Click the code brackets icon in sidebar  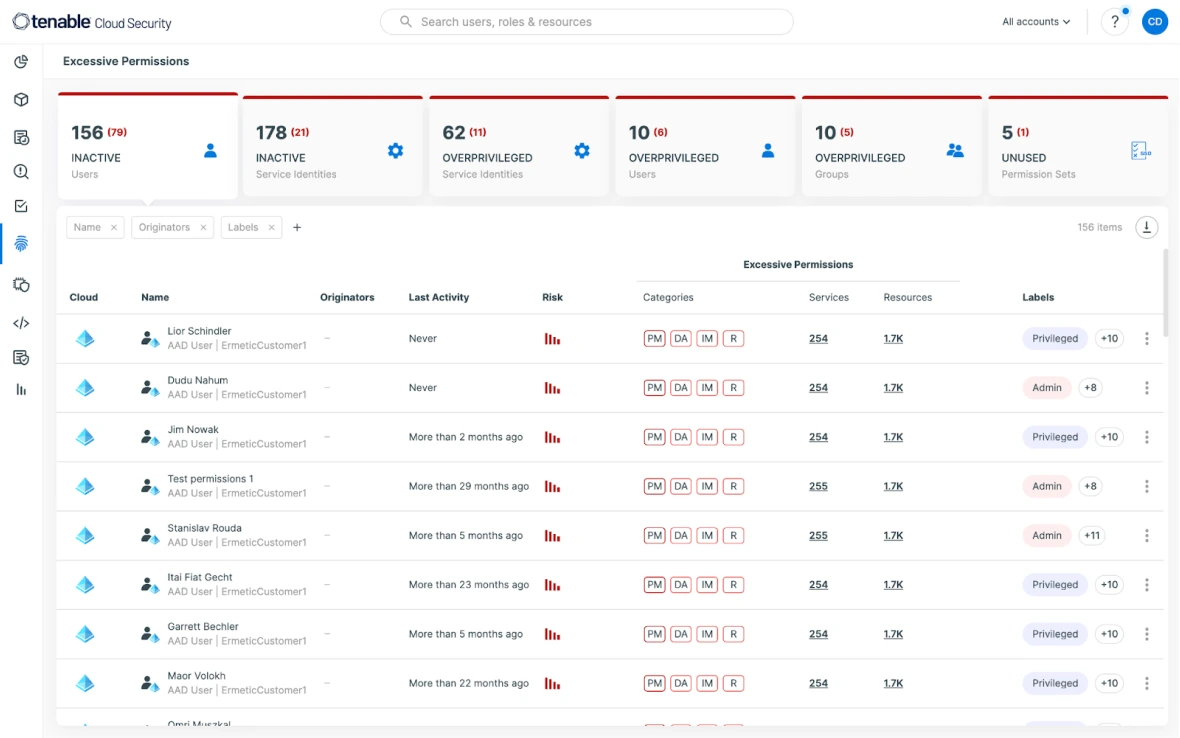click(21, 323)
